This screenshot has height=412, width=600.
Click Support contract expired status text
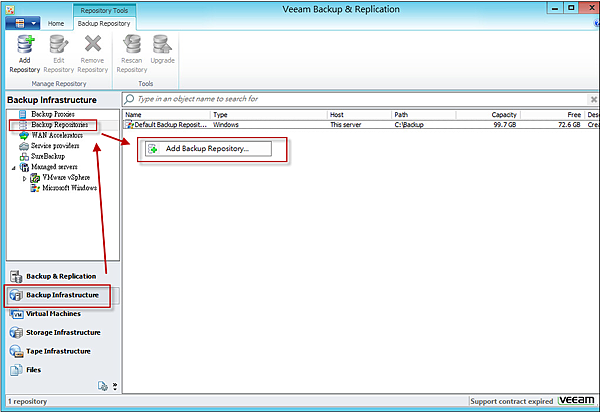click(x=512, y=401)
